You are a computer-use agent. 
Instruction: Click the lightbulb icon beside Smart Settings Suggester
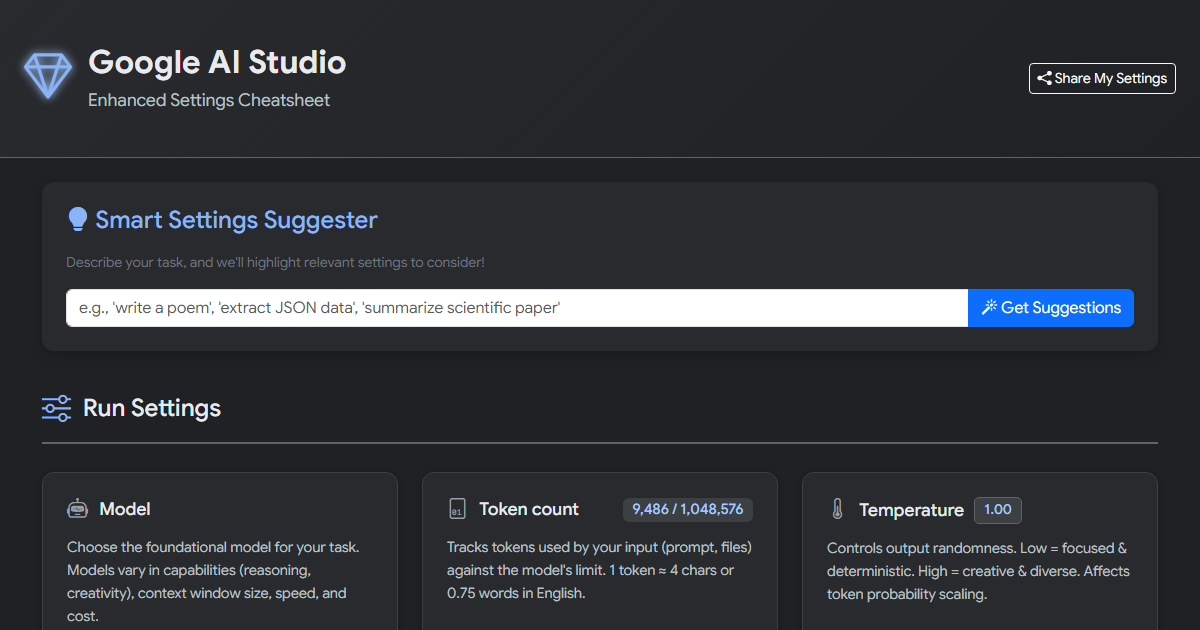[77, 220]
